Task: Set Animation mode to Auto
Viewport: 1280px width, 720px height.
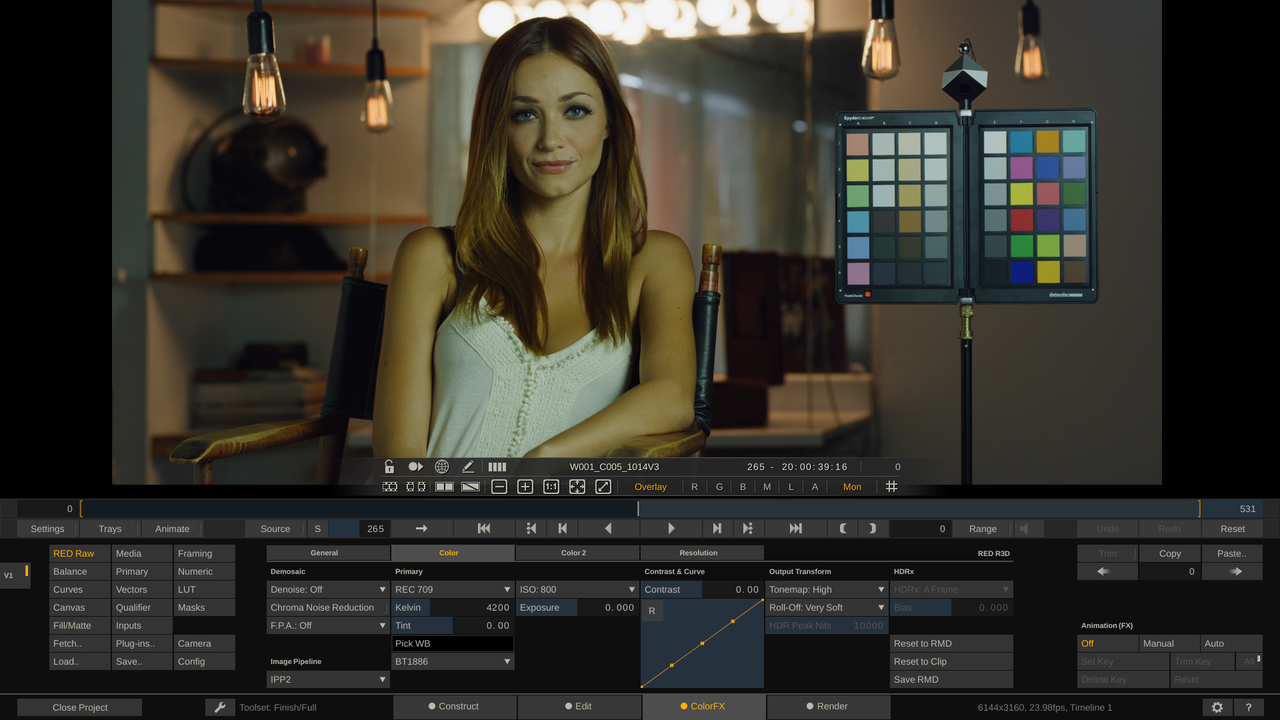Action: pyautogui.click(x=1232, y=644)
